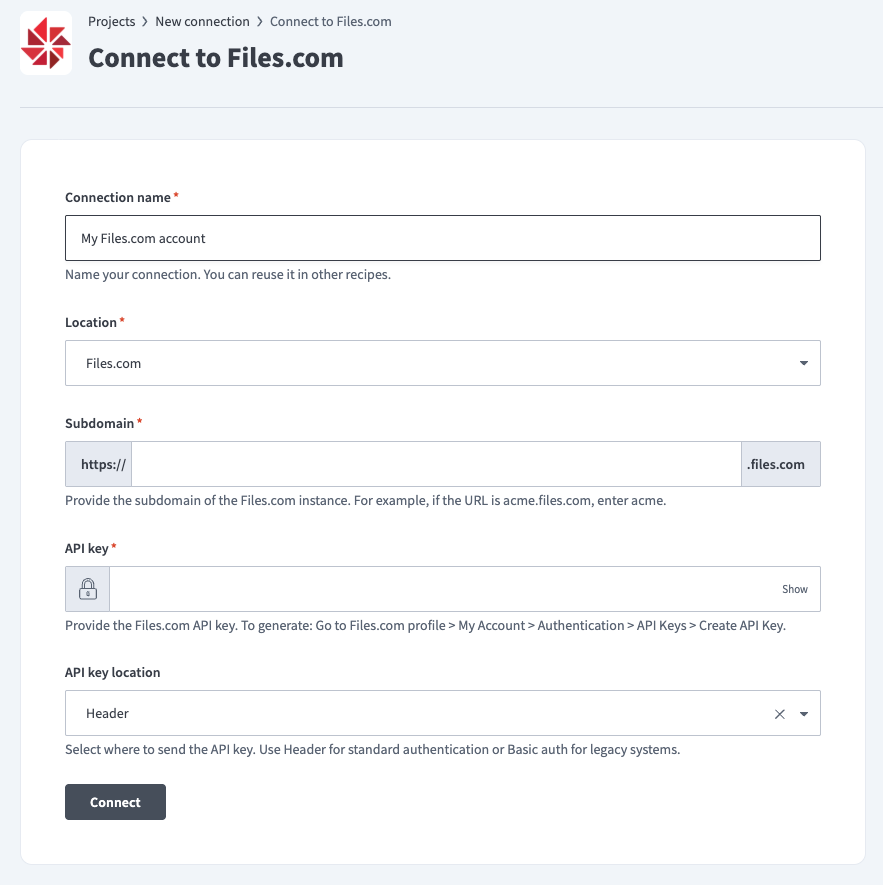Open the API key location dropdown arrow

[803, 713]
